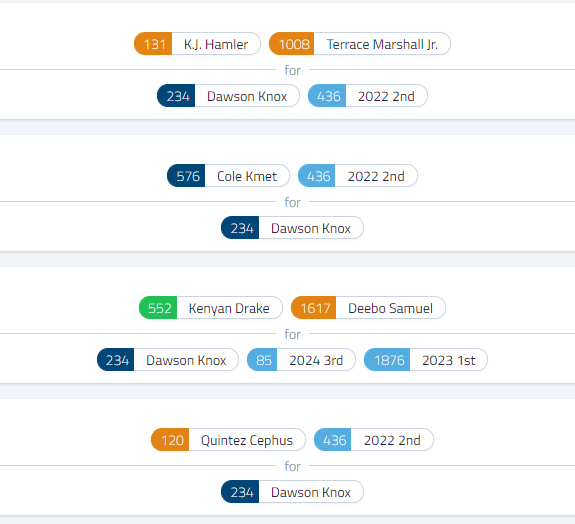Click the 576 value badge for Cole Kmet

click(x=186, y=176)
